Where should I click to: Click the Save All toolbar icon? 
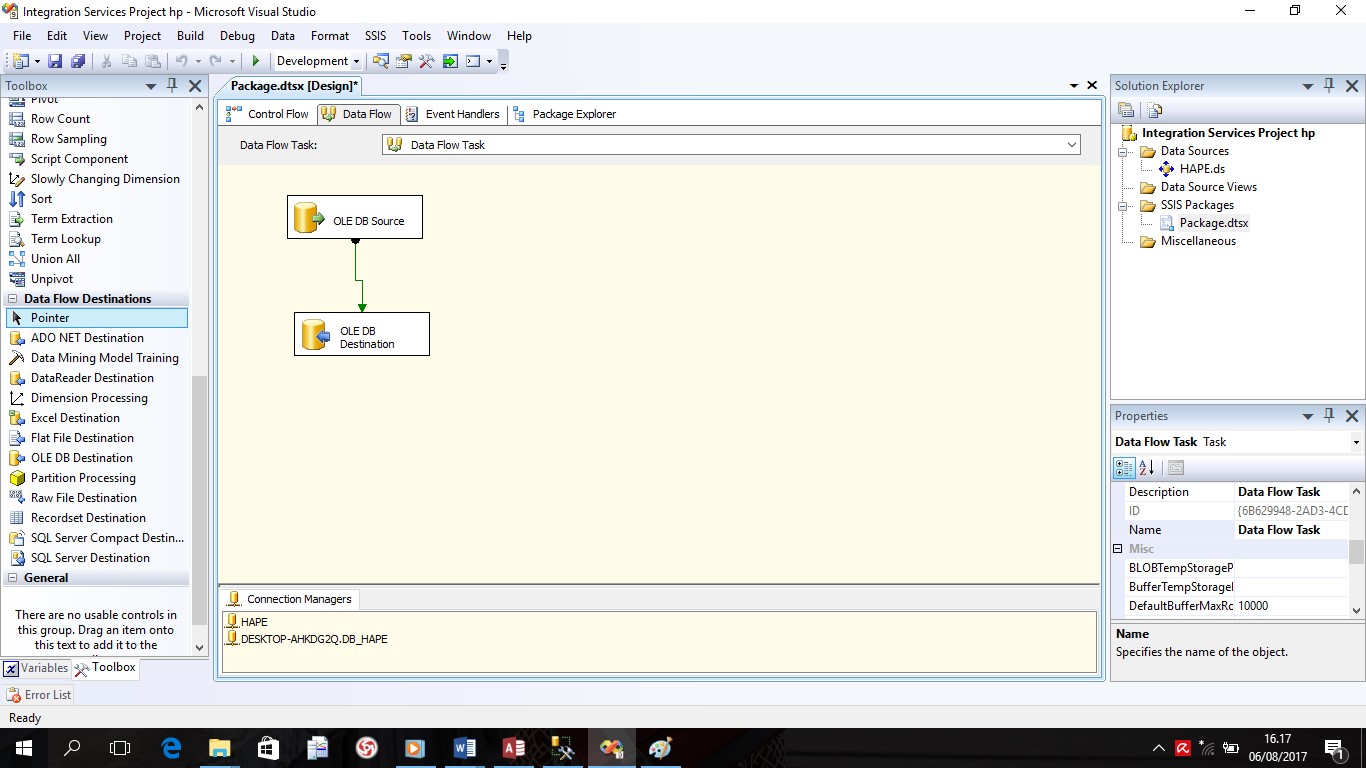[77, 61]
